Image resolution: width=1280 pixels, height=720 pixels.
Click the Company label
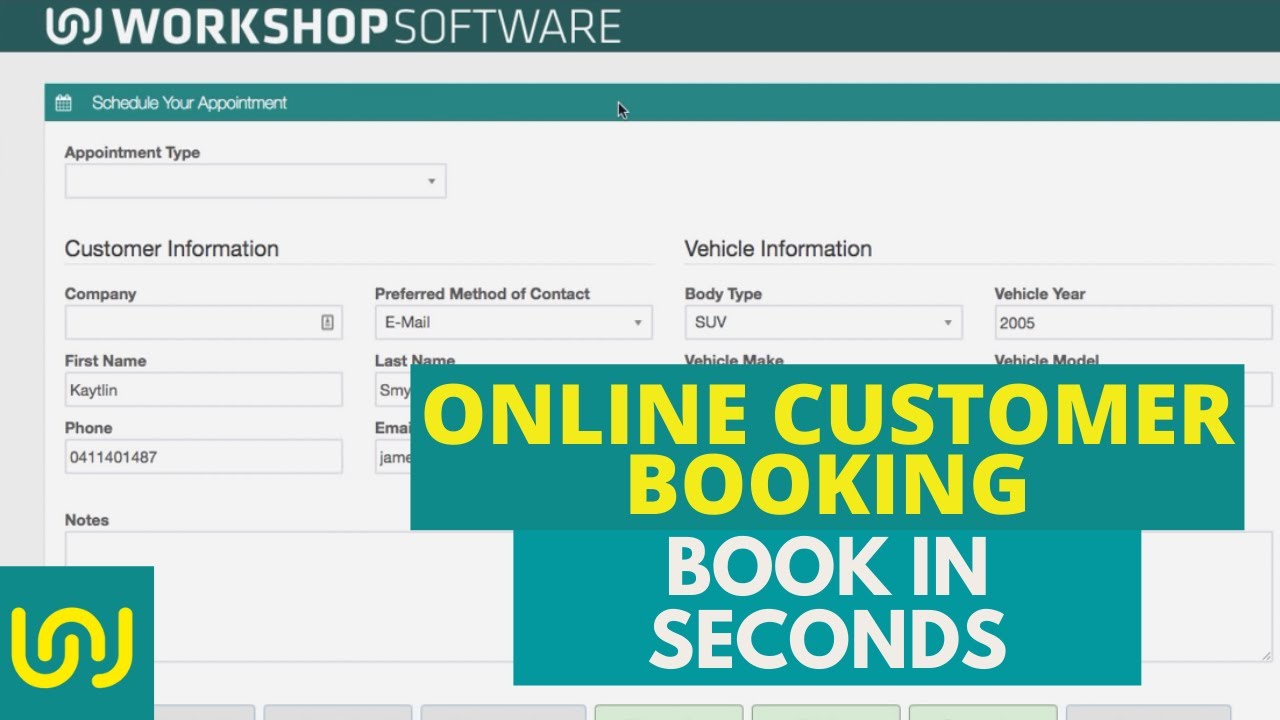click(x=100, y=294)
